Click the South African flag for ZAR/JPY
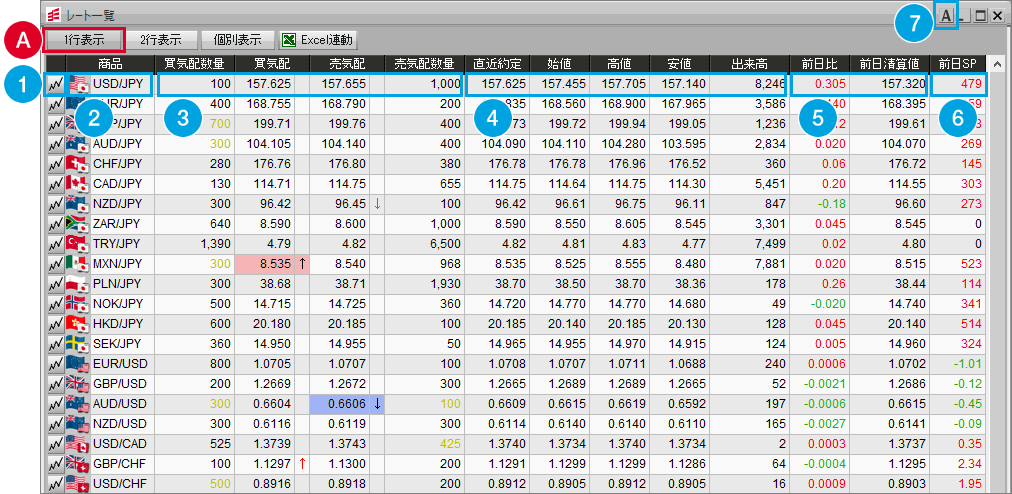 coord(77,224)
